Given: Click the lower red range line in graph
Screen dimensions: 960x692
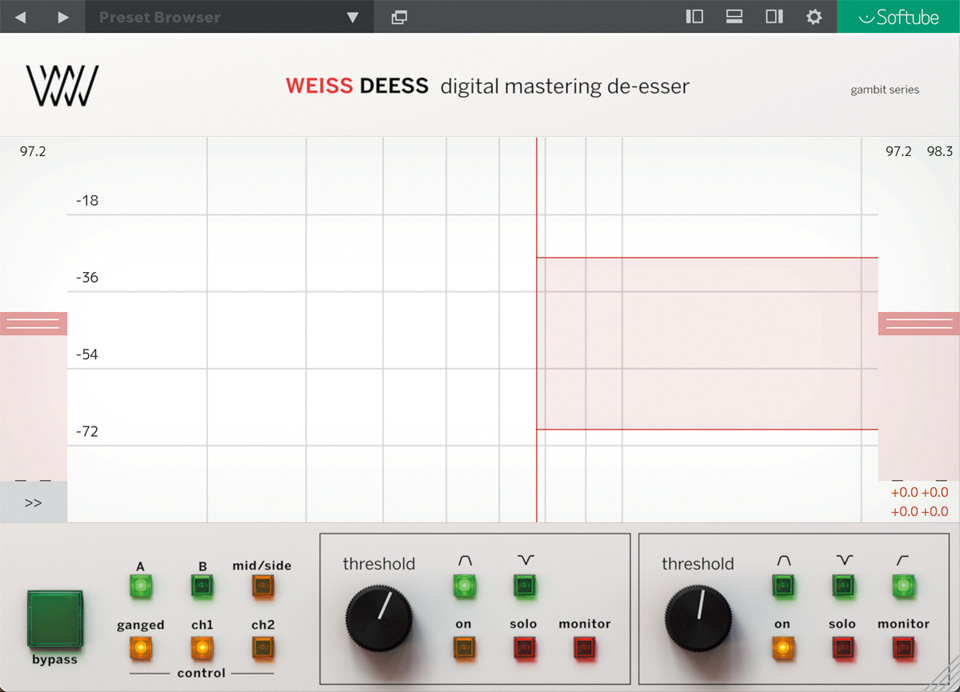Looking at the screenshot, I should pyautogui.click(x=707, y=429).
